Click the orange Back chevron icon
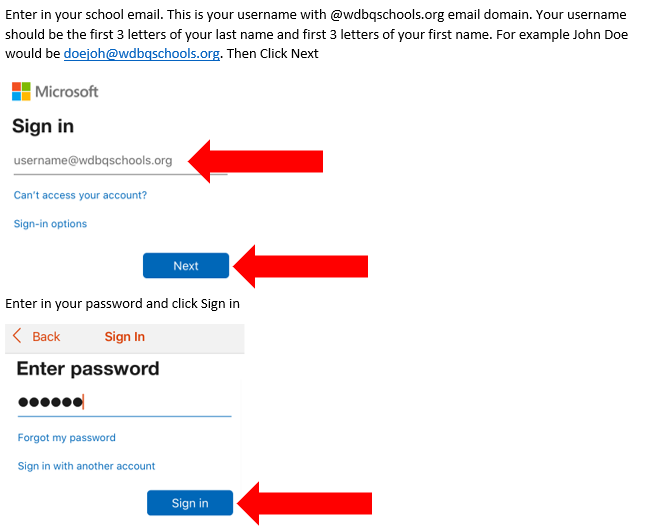The image size is (646, 526). click(17, 337)
